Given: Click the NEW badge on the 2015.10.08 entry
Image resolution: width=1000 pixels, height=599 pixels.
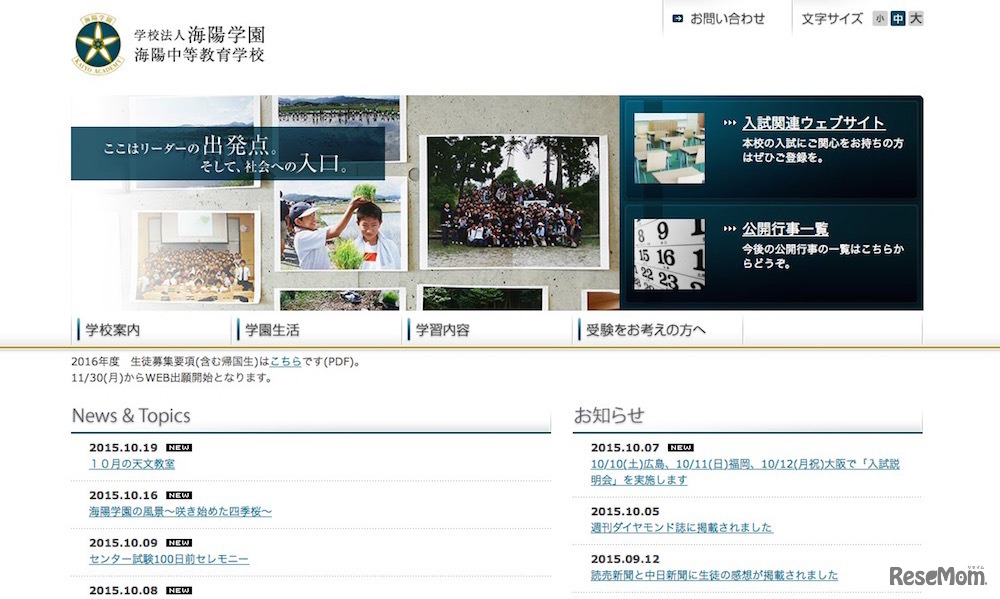Looking at the screenshot, I should (182, 588).
